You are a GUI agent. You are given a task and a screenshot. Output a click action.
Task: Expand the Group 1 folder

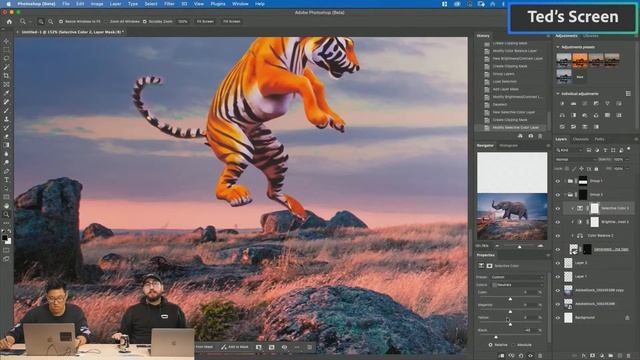click(565, 181)
